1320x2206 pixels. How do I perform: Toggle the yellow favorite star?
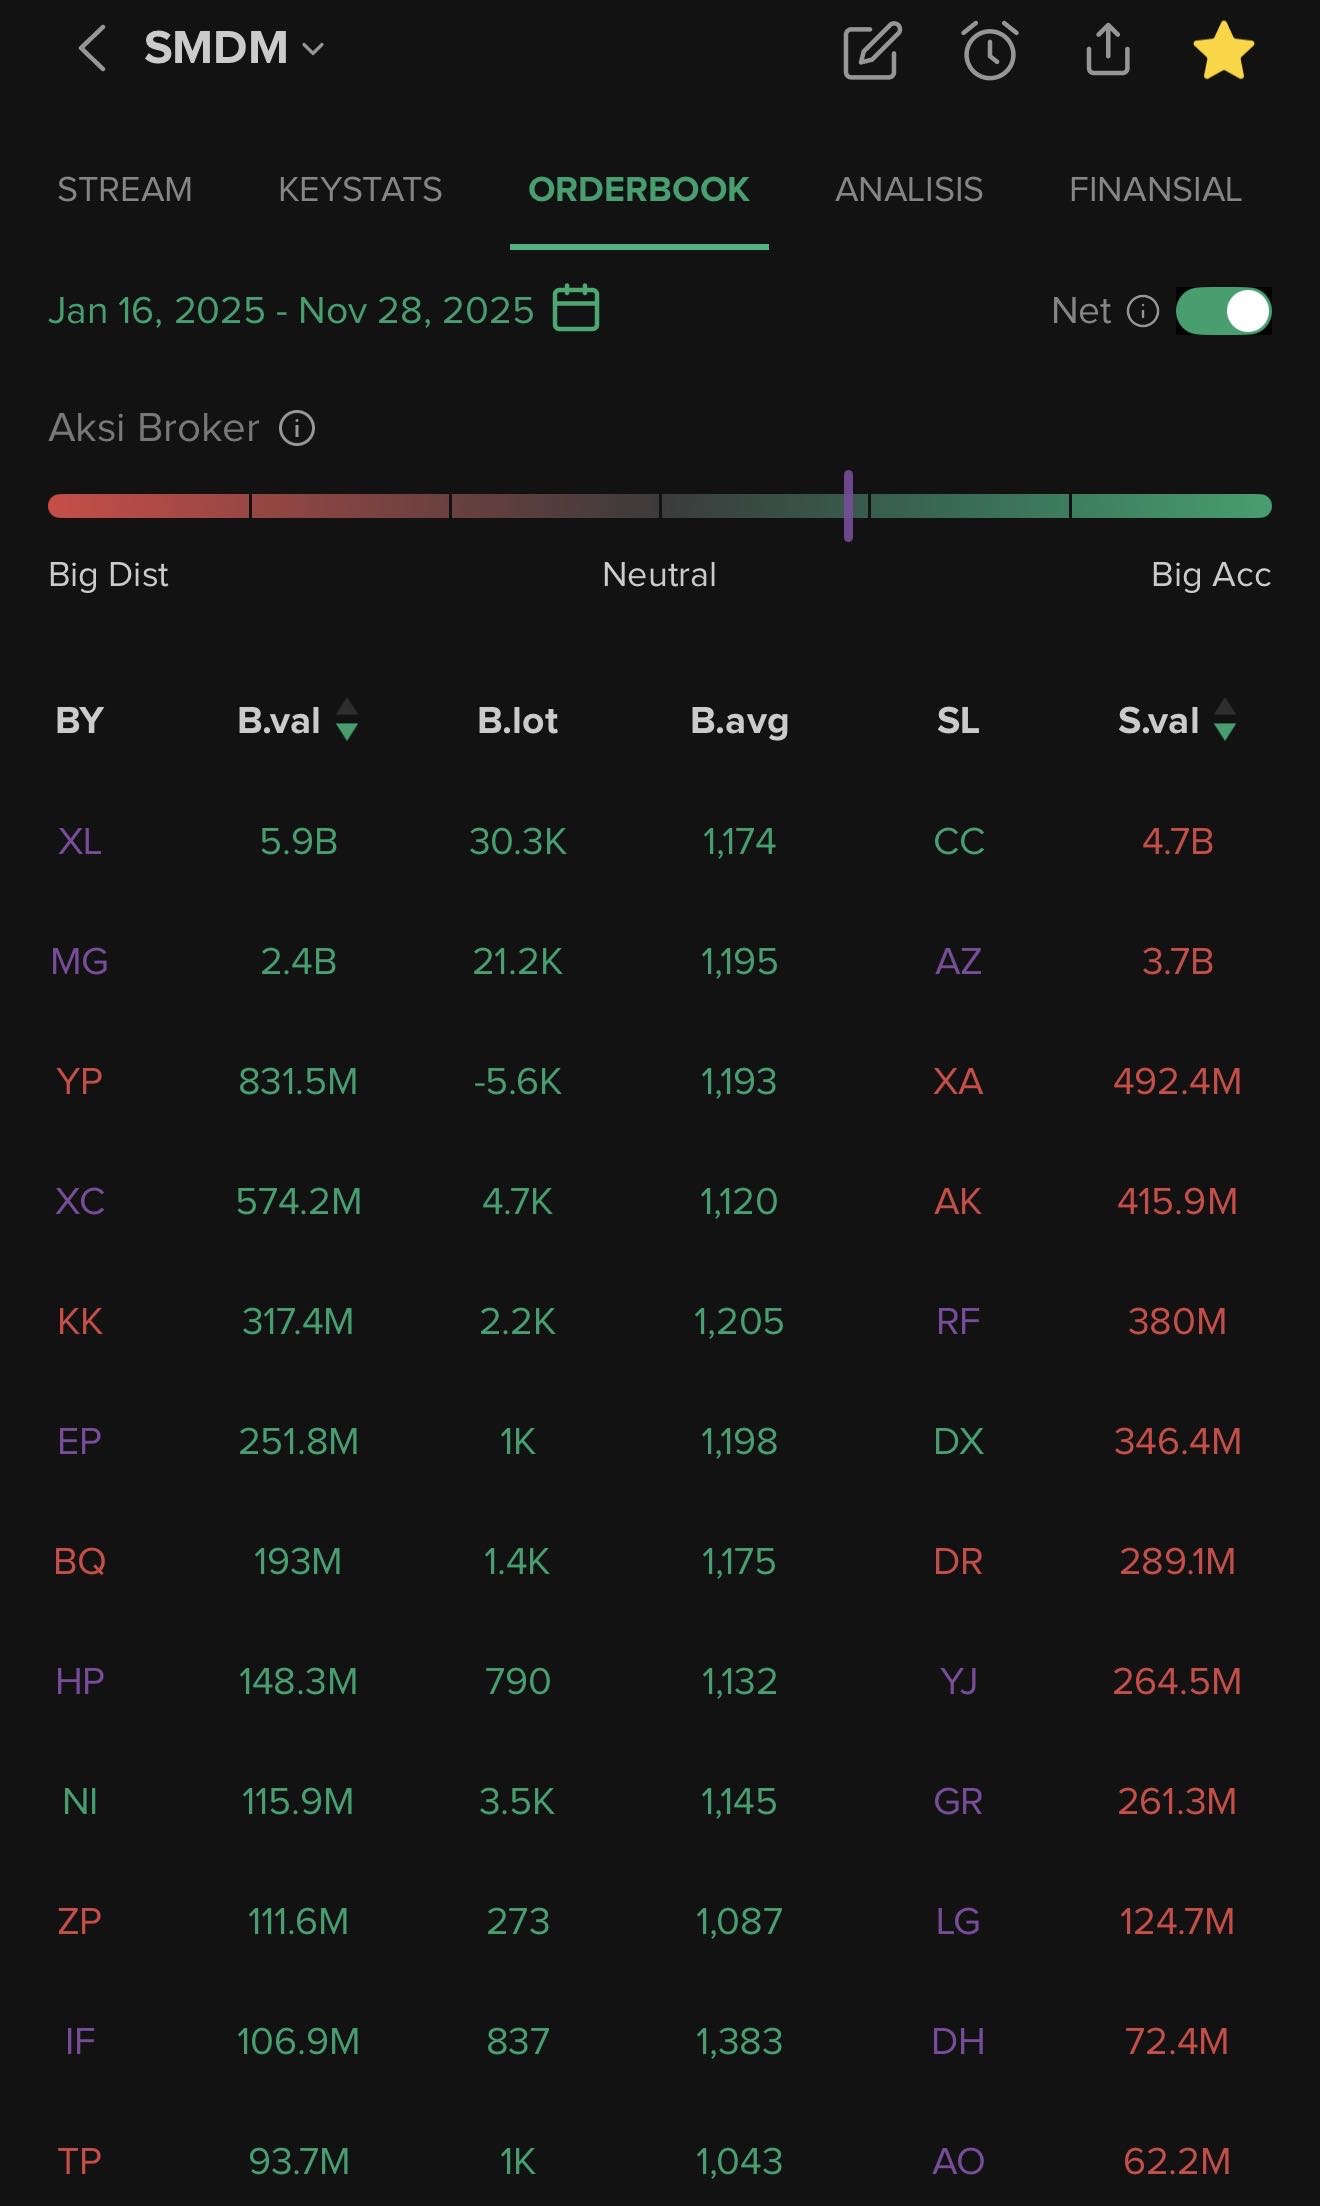pos(1223,51)
